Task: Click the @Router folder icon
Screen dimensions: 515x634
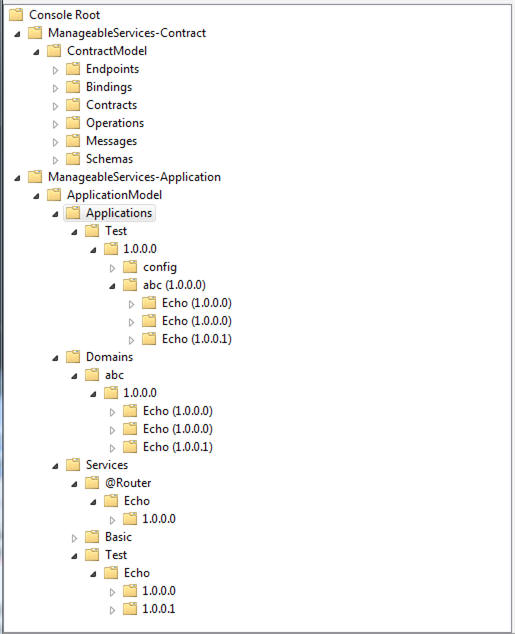Action: [x=92, y=483]
